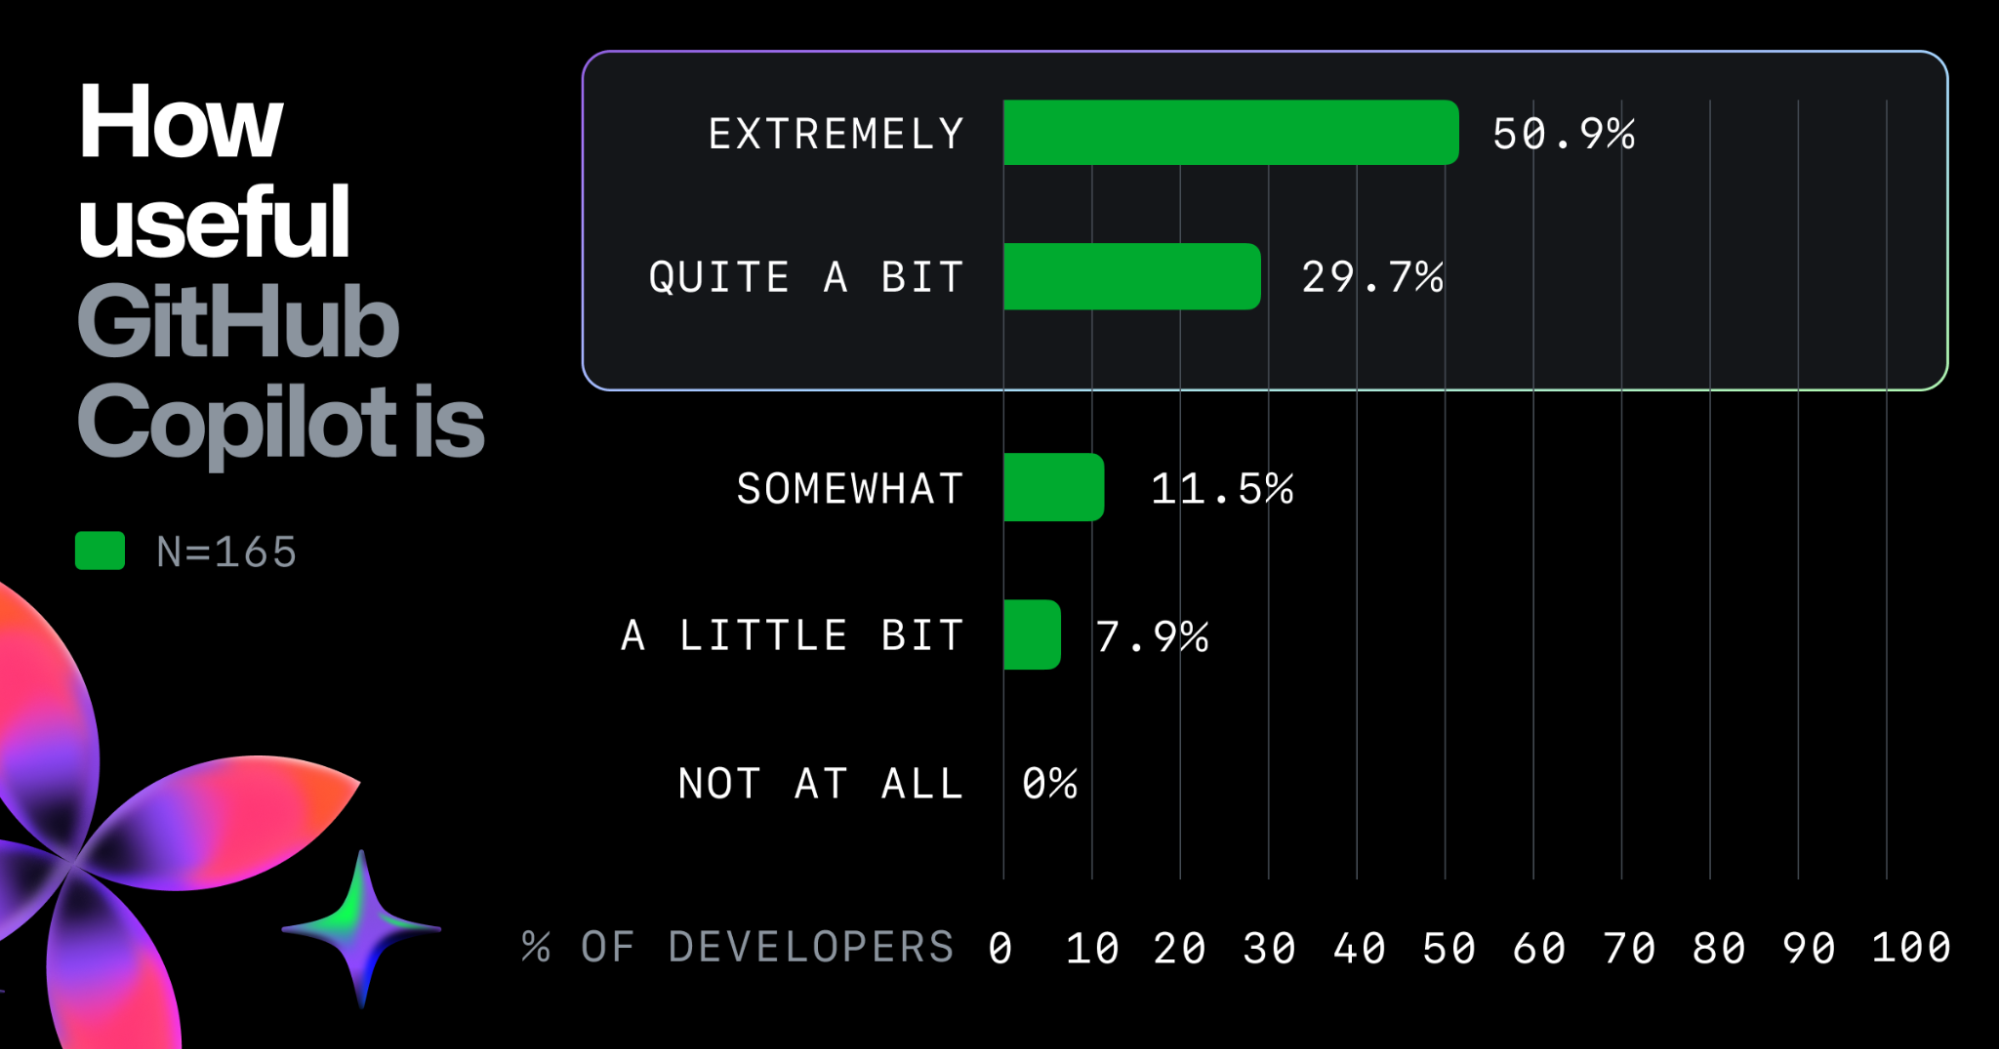Viewport: 1999px width, 1050px height.
Task: Click the 29.7% value label
Action: (x=1372, y=278)
